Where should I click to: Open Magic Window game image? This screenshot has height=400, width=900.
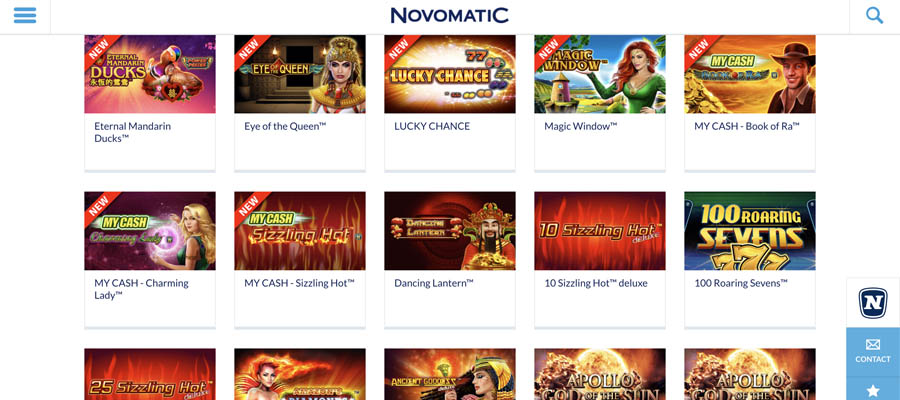click(x=600, y=74)
